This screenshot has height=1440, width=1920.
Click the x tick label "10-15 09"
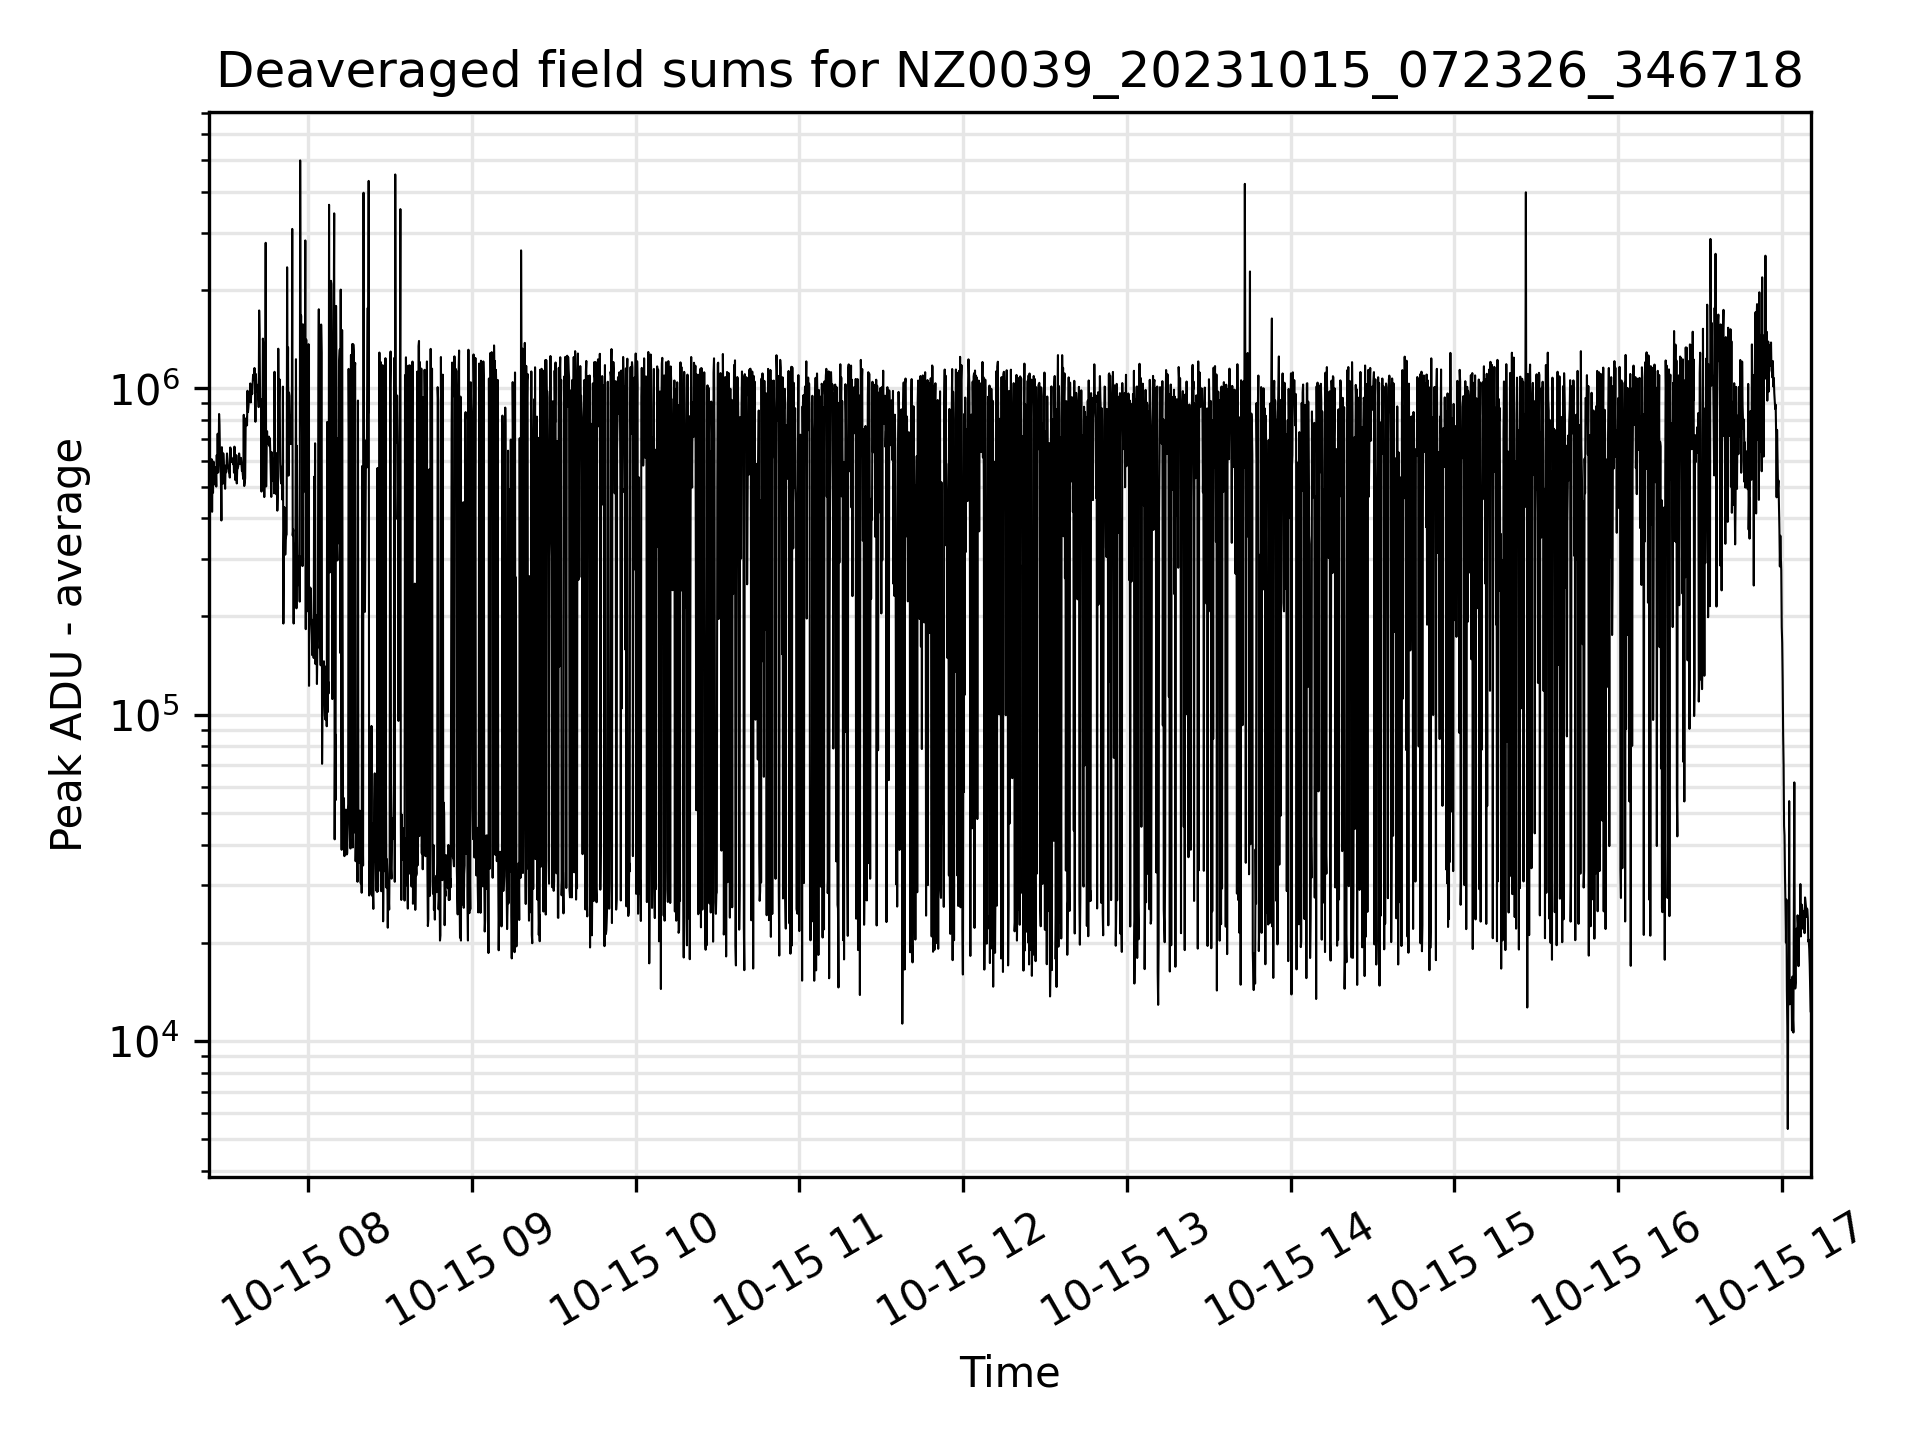pos(469,1268)
